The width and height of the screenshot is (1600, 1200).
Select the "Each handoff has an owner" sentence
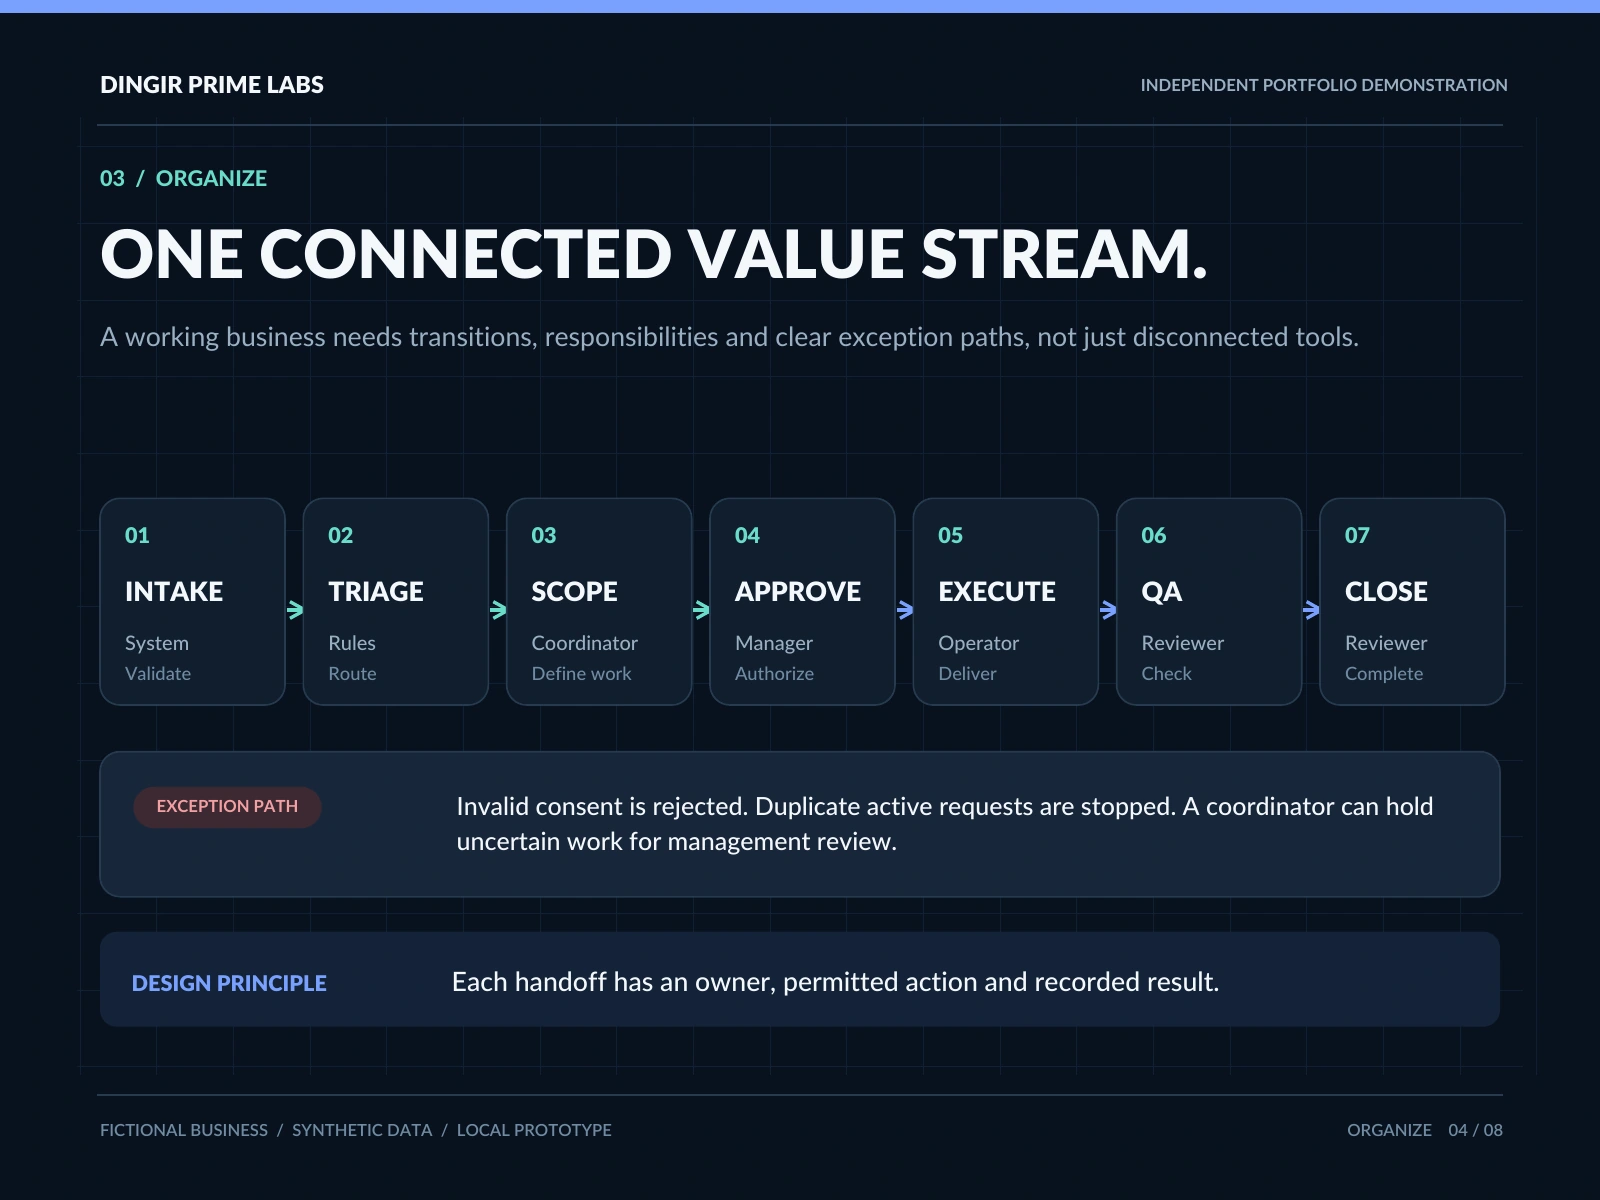pos(836,982)
